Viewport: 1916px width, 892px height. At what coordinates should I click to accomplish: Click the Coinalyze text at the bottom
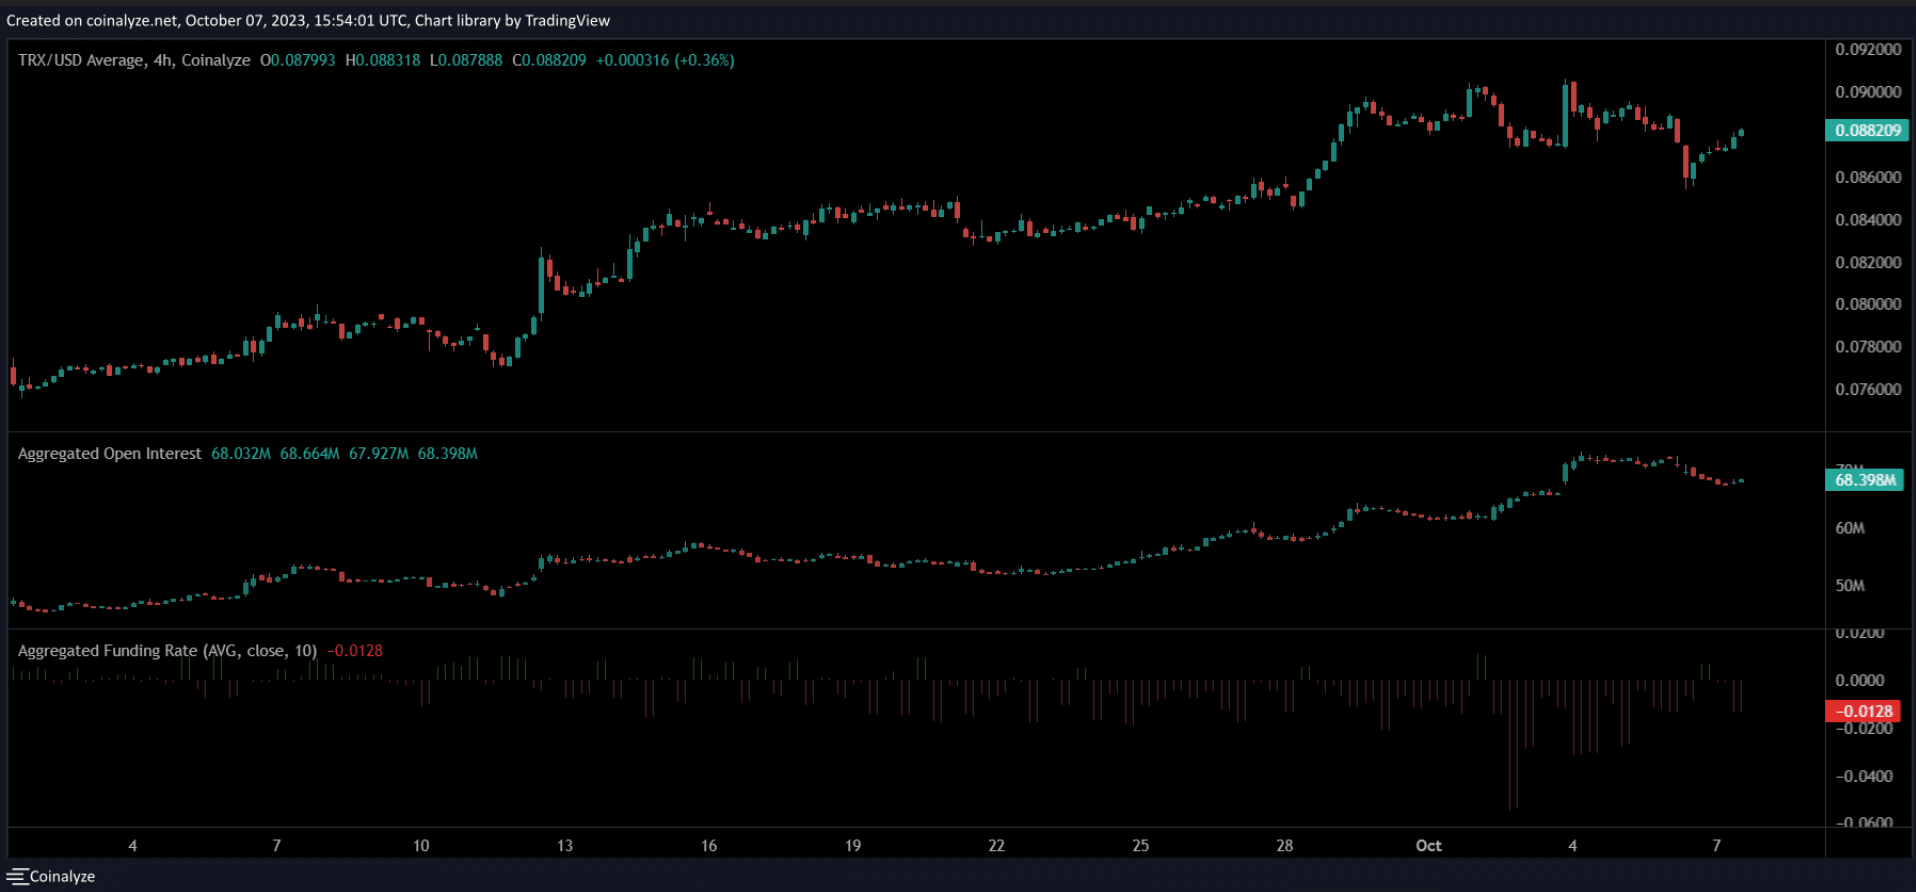coord(62,877)
